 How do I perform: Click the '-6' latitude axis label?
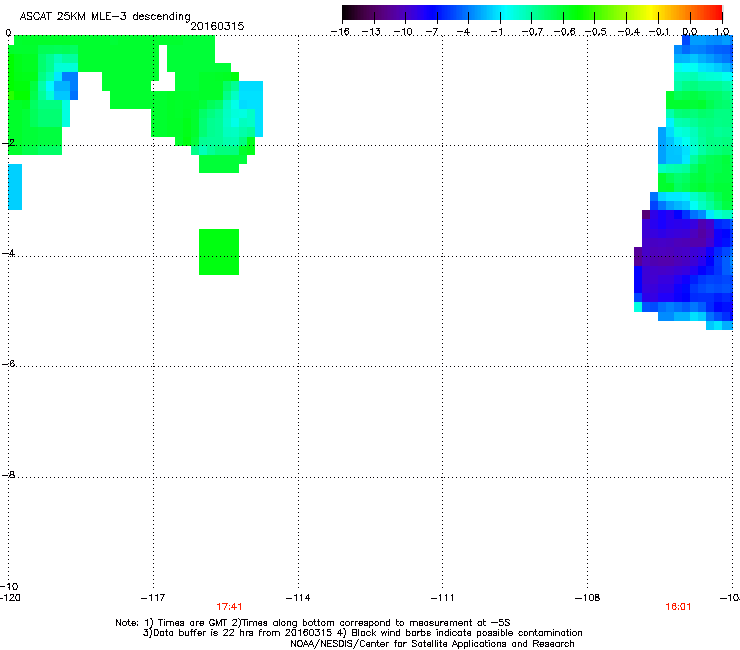pos(9,363)
